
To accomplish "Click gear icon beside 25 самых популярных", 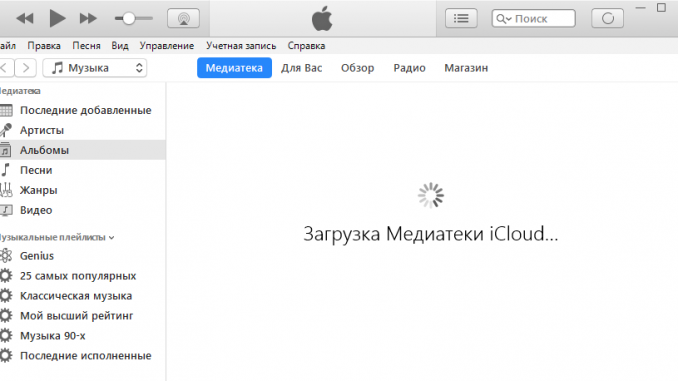I will 6,275.
